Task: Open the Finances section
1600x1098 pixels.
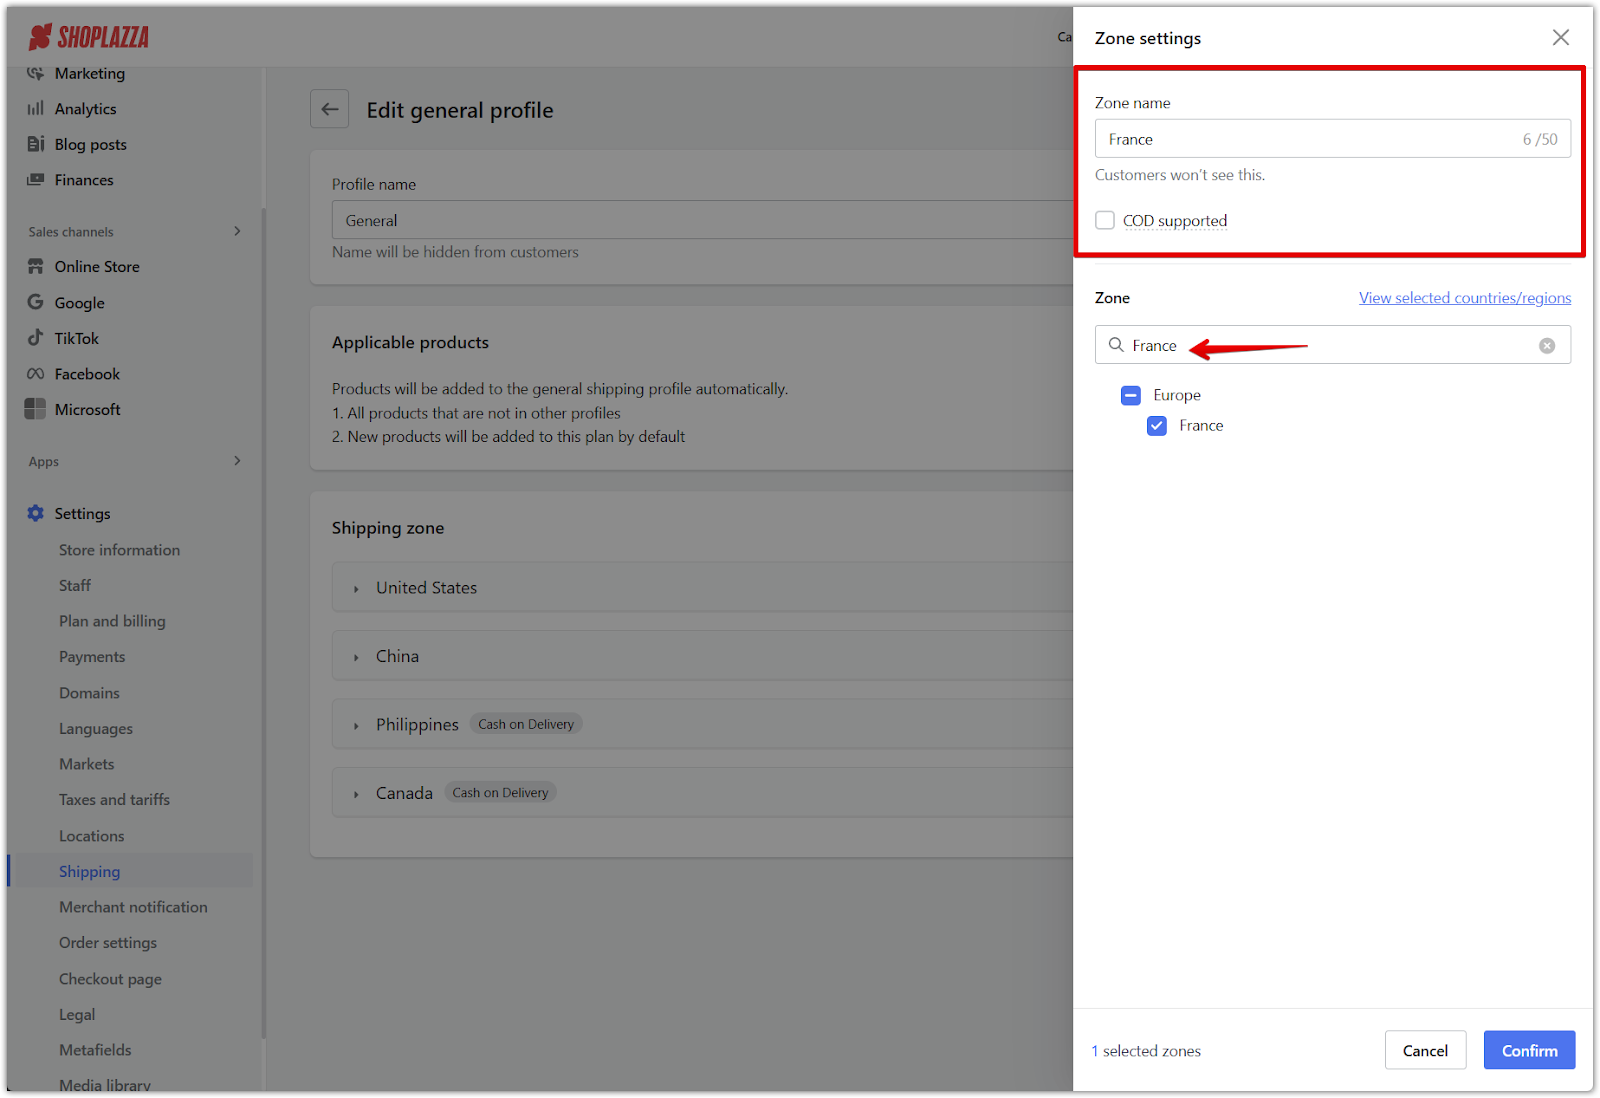Action: (x=84, y=180)
